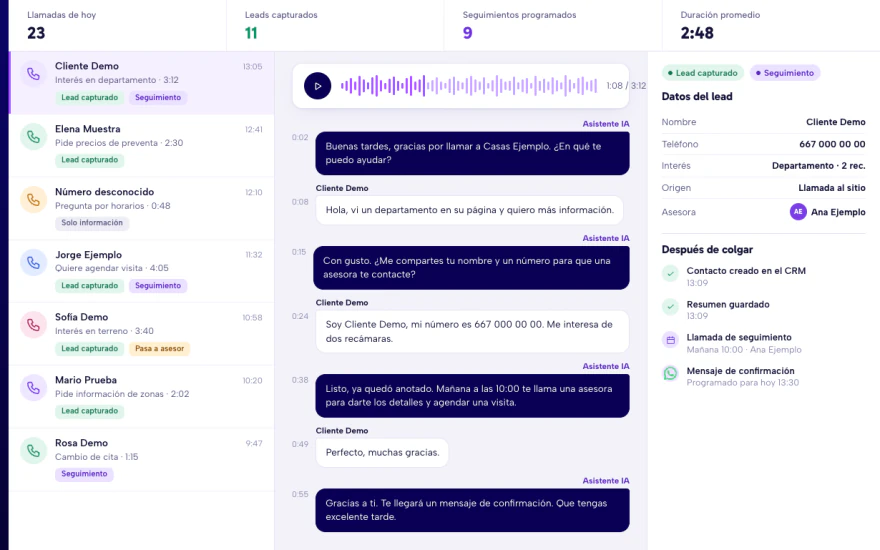Screen dimensions: 880x550
Task: Seek within the audio waveform
Action: click(469, 86)
